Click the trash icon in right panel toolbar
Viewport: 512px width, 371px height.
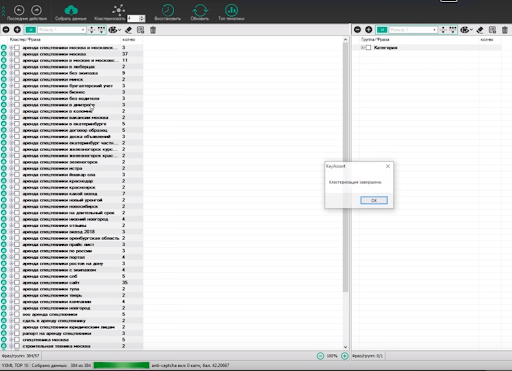point(505,30)
